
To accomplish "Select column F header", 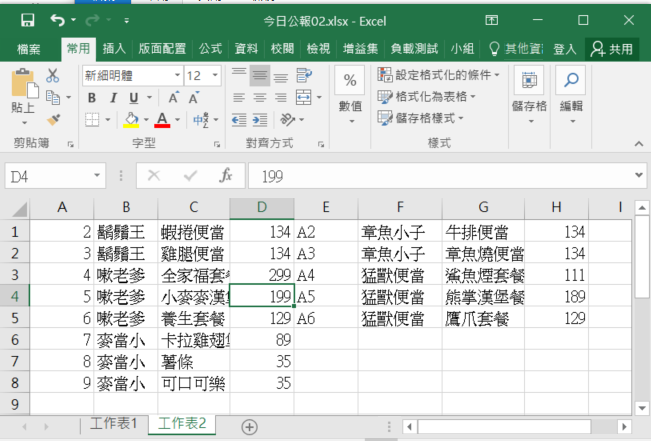I will tap(400, 208).
